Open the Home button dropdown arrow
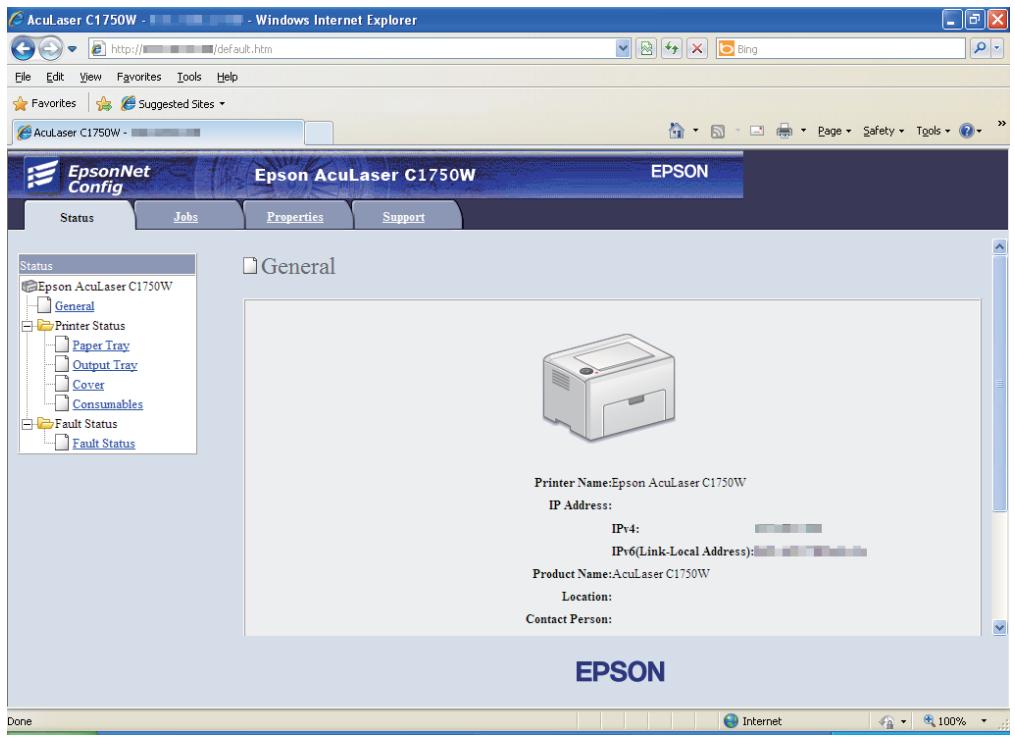 coord(696,131)
